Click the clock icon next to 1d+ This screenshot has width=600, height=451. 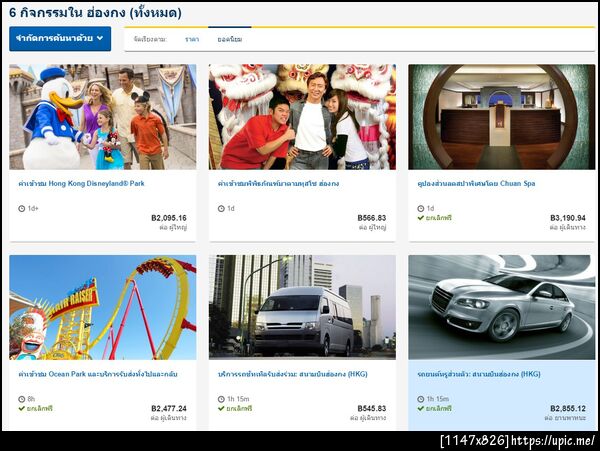pos(22,208)
